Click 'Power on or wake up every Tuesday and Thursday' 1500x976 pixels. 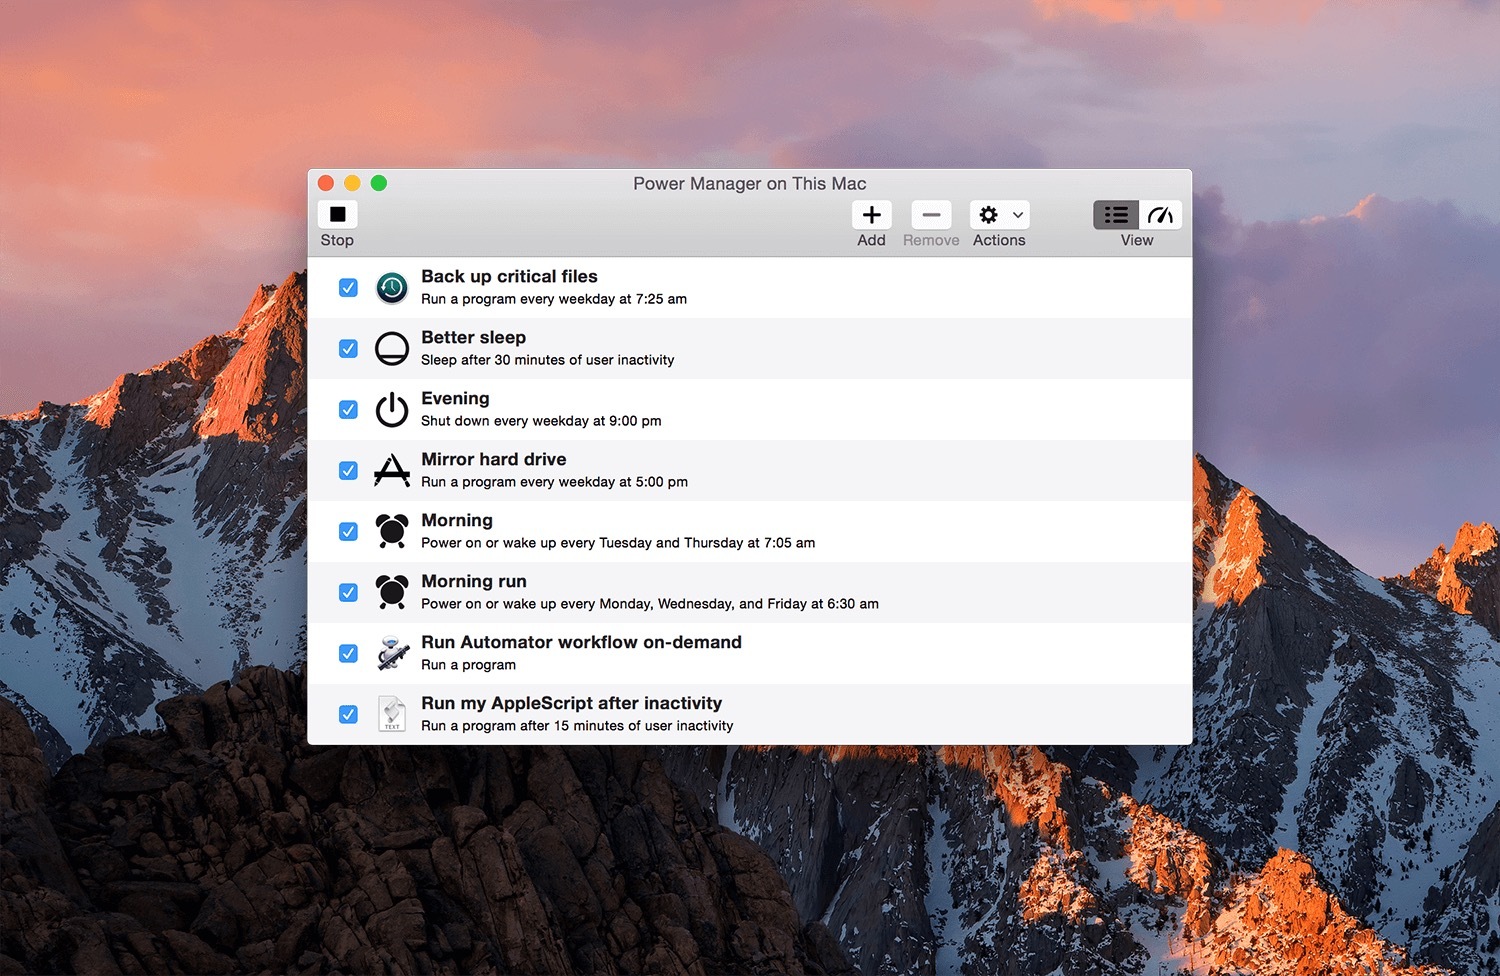tap(618, 543)
